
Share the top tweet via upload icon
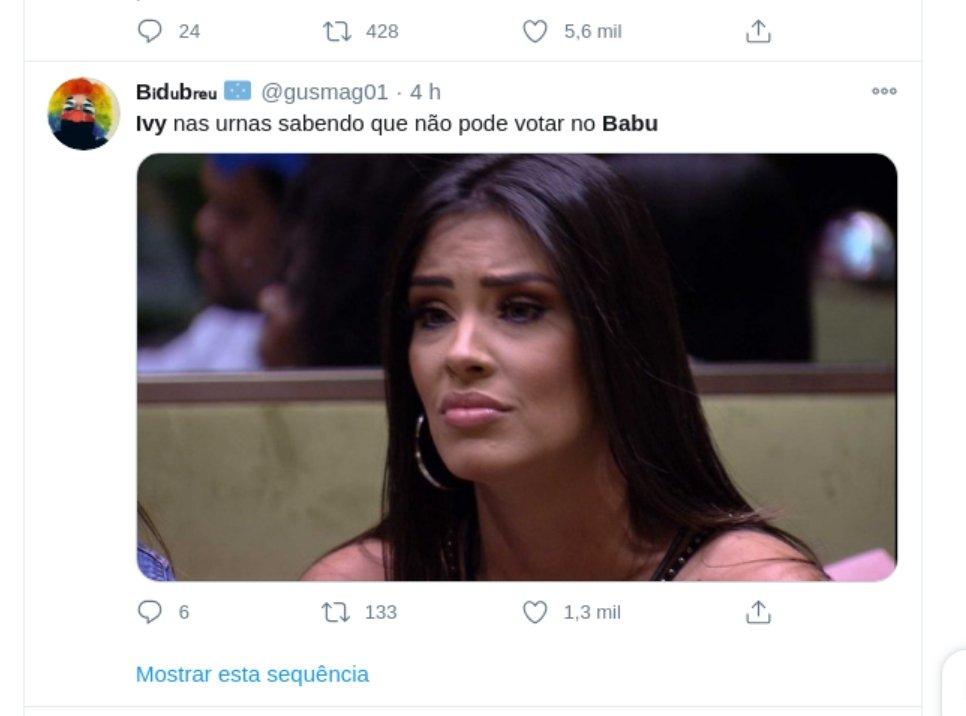click(x=758, y=31)
